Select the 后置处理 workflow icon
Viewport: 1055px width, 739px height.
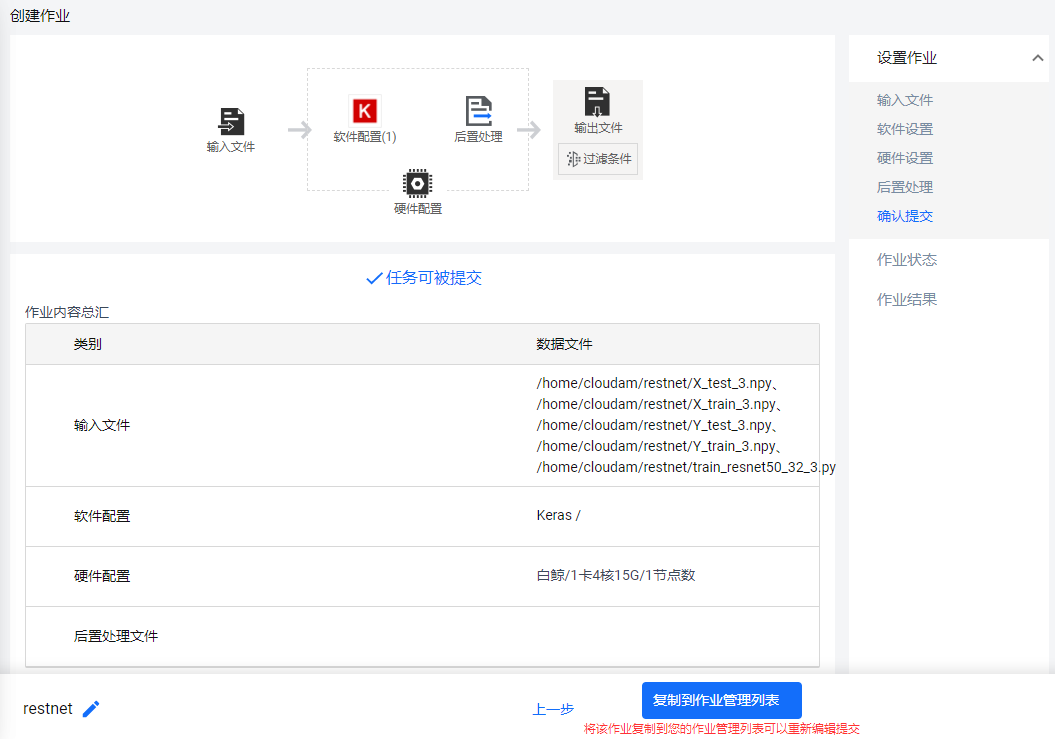click(479, 111)
